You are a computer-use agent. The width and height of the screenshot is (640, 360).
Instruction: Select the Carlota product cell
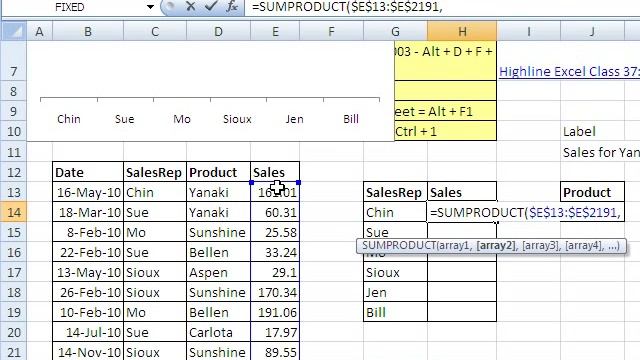click(218, 332)
